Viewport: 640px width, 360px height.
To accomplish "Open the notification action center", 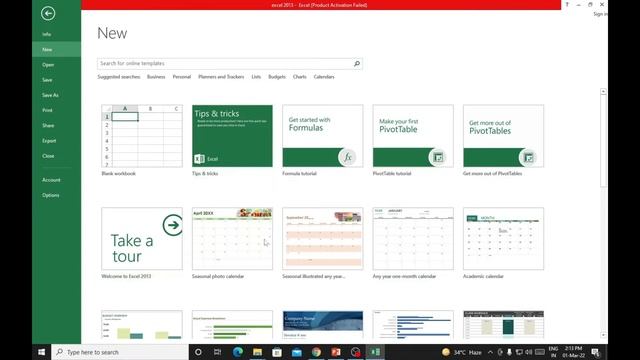I will 596,352.
